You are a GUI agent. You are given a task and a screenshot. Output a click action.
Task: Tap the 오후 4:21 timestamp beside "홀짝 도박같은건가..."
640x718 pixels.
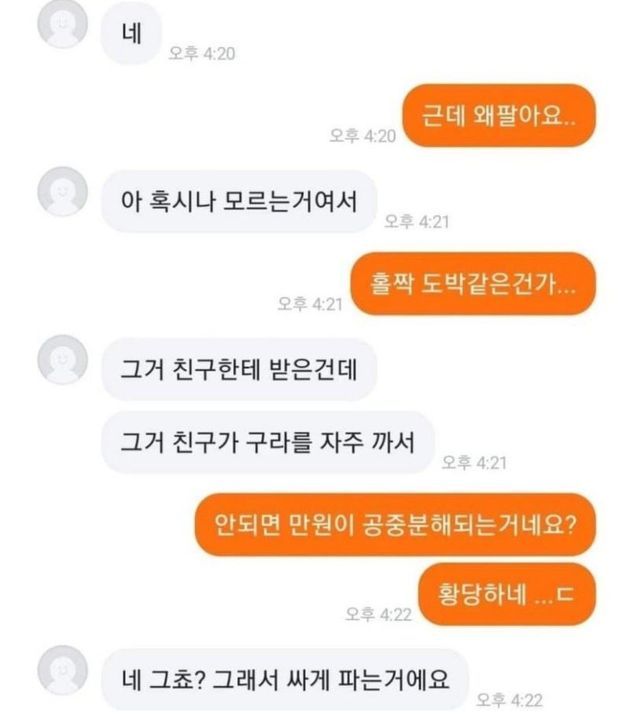click(310, 304)
